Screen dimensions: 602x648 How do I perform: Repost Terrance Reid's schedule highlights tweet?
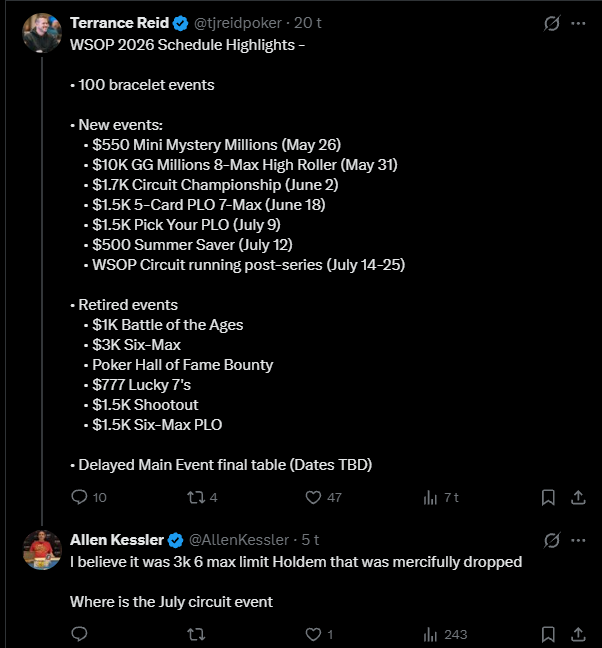click(x=197, y=497)
